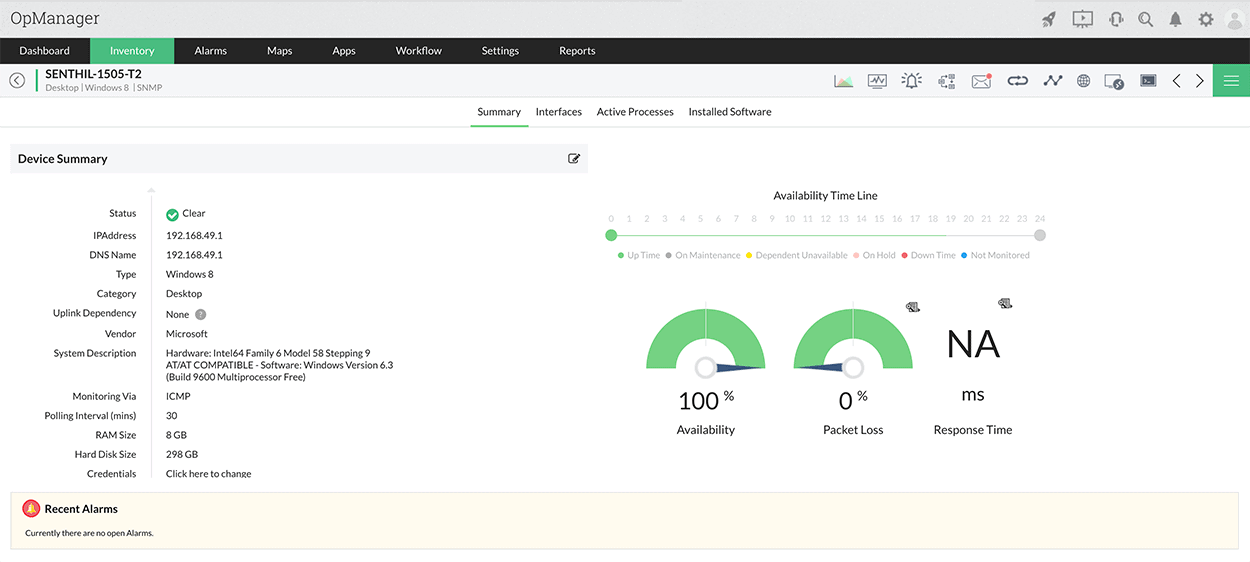Open the remote desktop monitor icon
The image size is (1250, 562).
coord(1114,81)
